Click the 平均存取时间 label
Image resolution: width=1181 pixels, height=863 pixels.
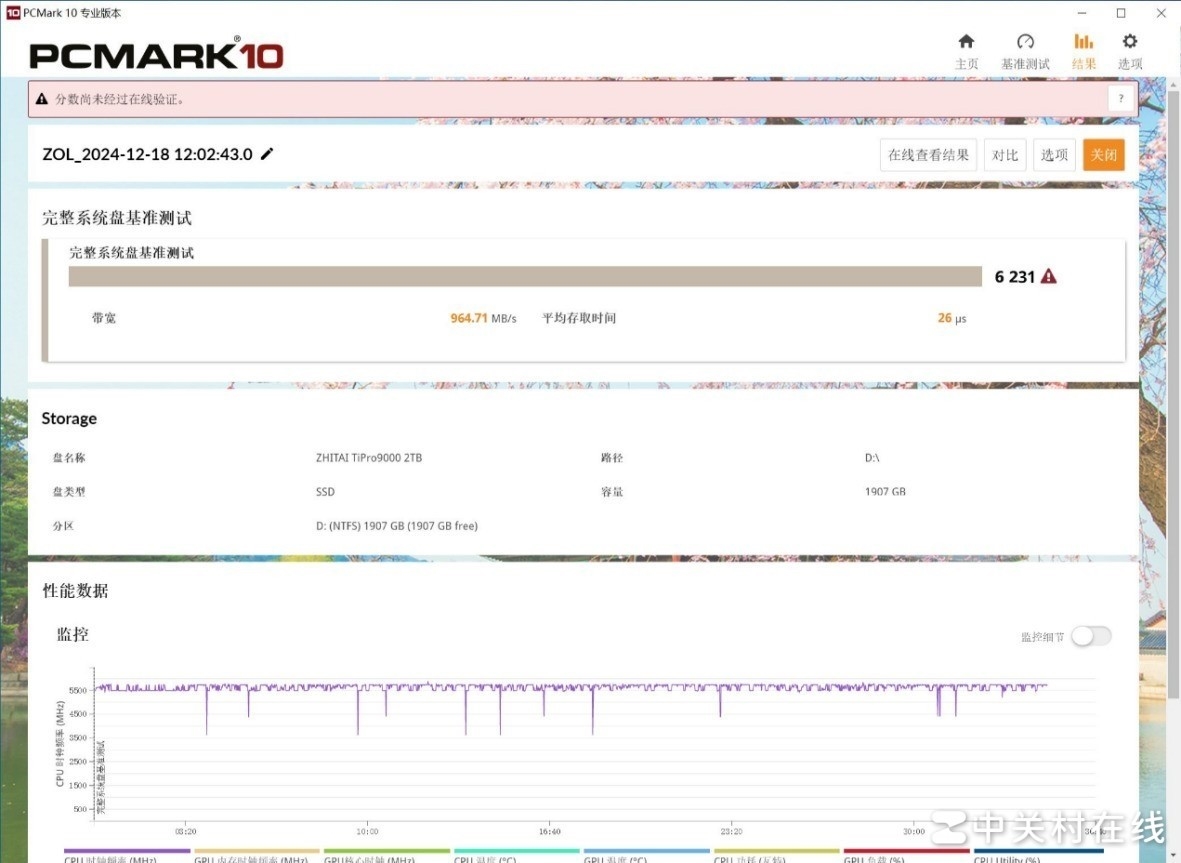coord(579,318)
